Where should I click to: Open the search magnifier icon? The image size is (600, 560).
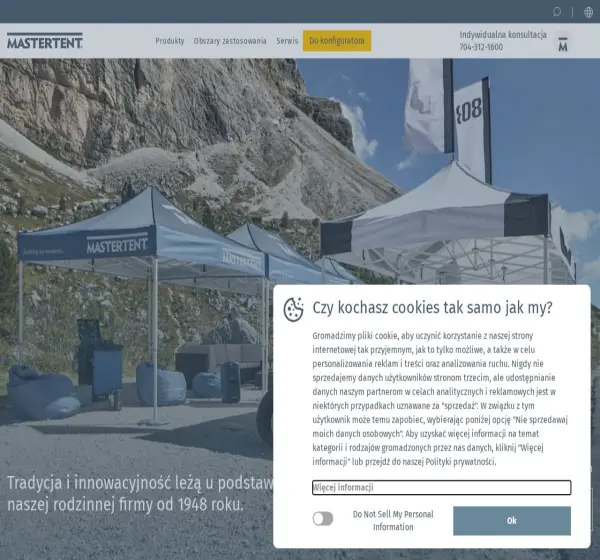[x=557, y=12]
